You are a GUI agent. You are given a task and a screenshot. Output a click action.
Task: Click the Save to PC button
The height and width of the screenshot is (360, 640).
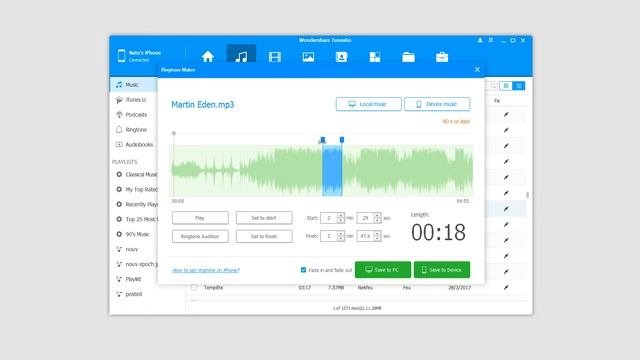tap(382, 270)
